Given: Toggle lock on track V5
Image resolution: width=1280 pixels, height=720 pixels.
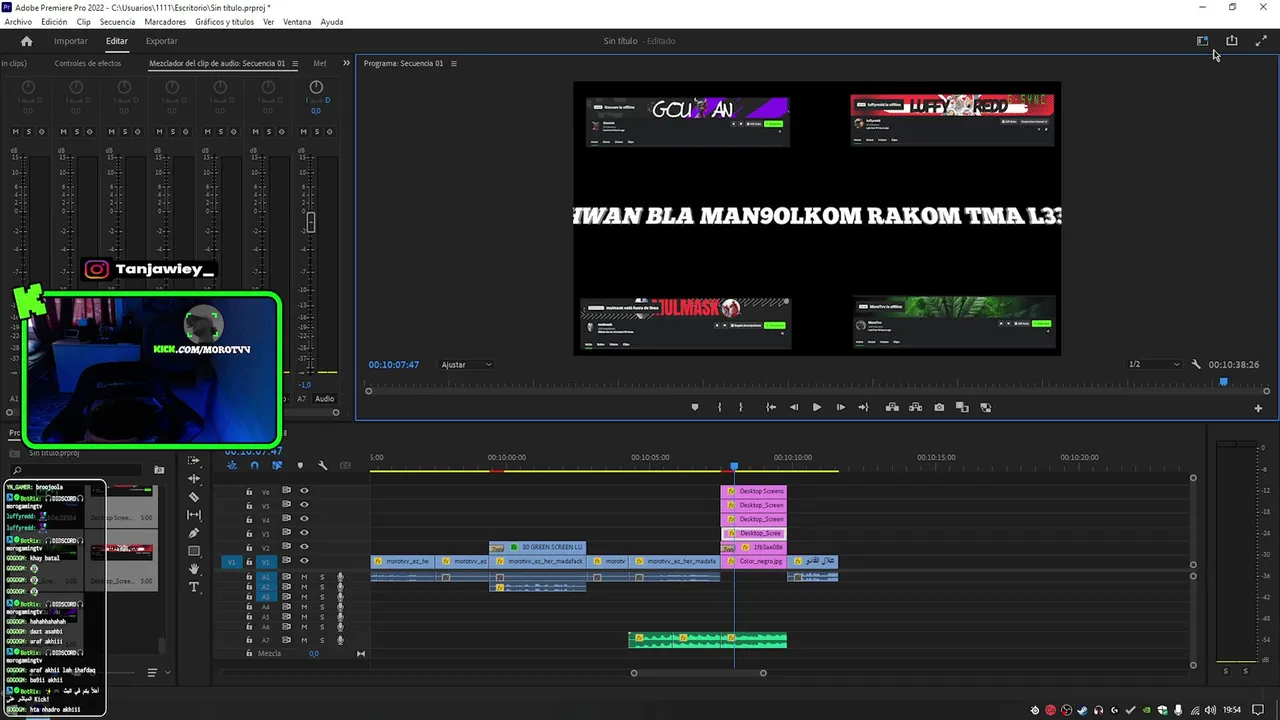Looking at the screenshot, I should tap(249, 505).
